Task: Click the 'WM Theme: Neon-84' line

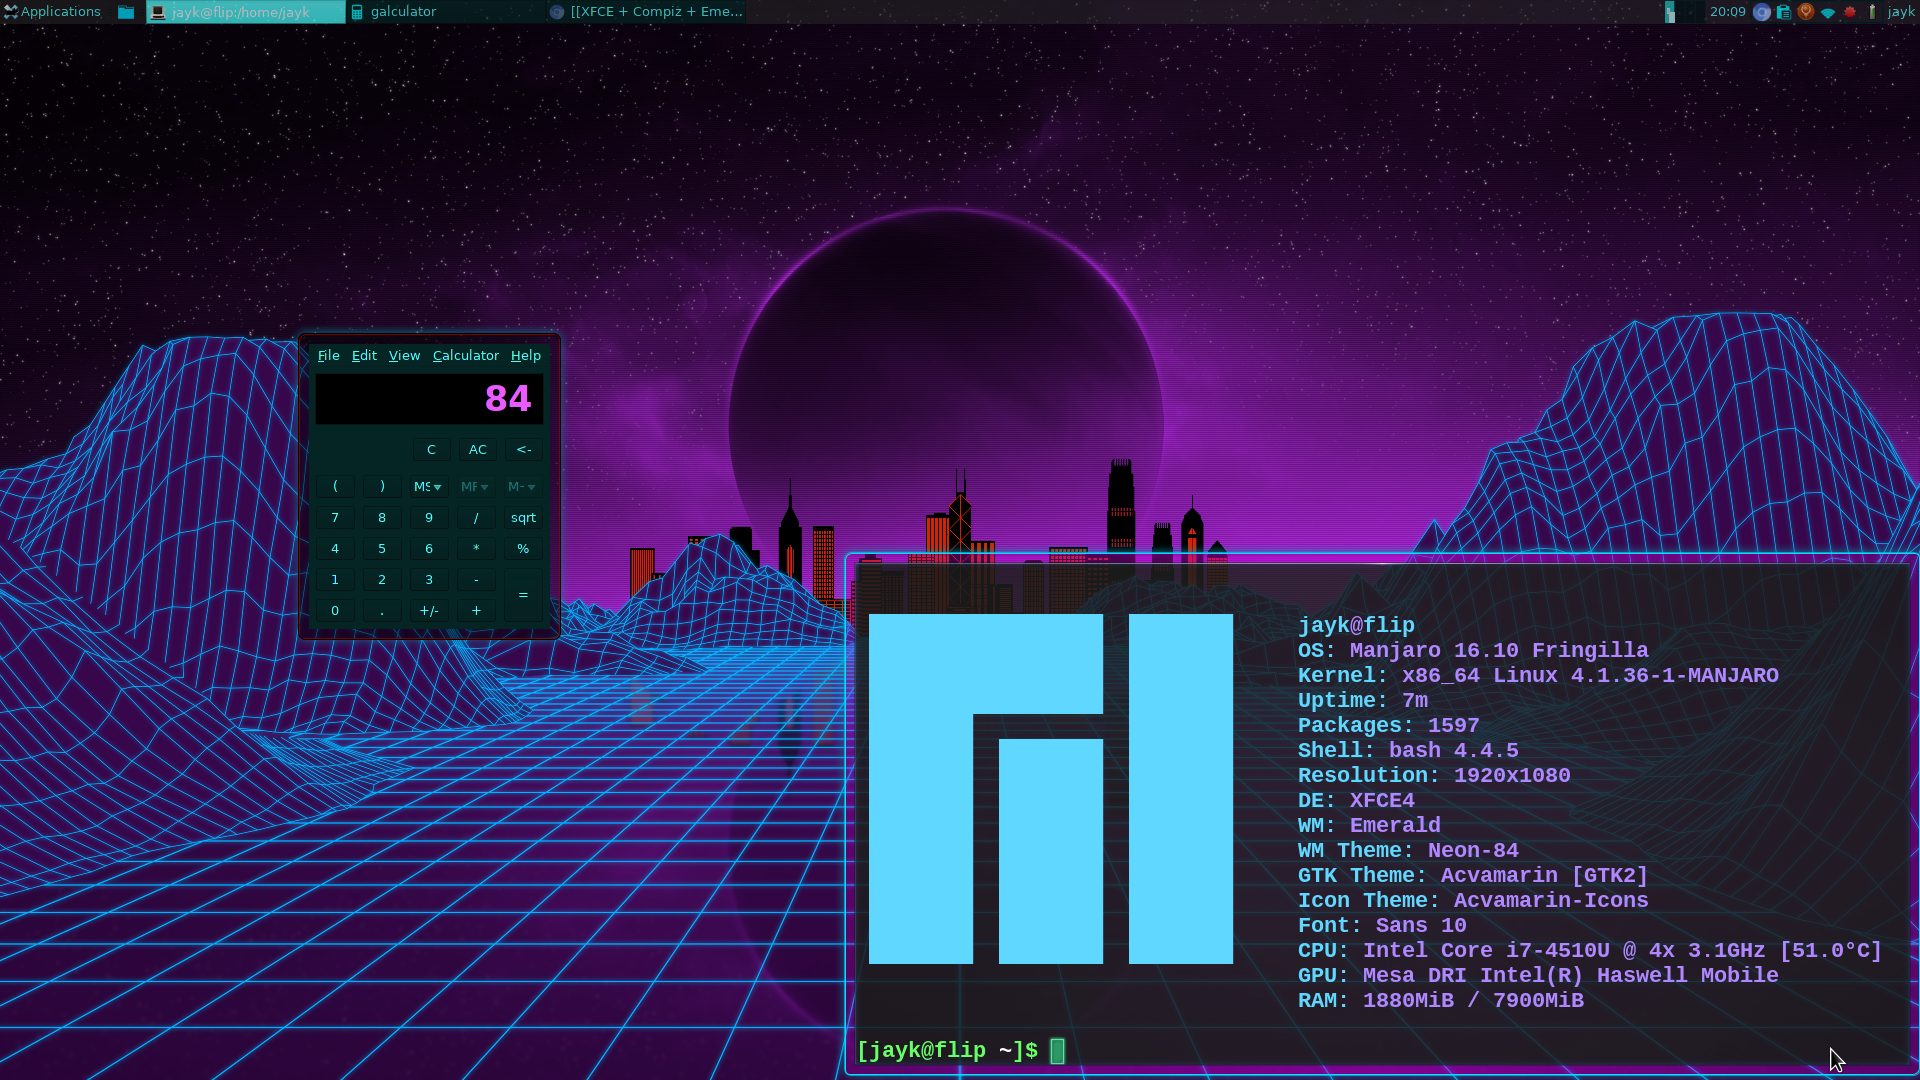Action: point(1408,850)
